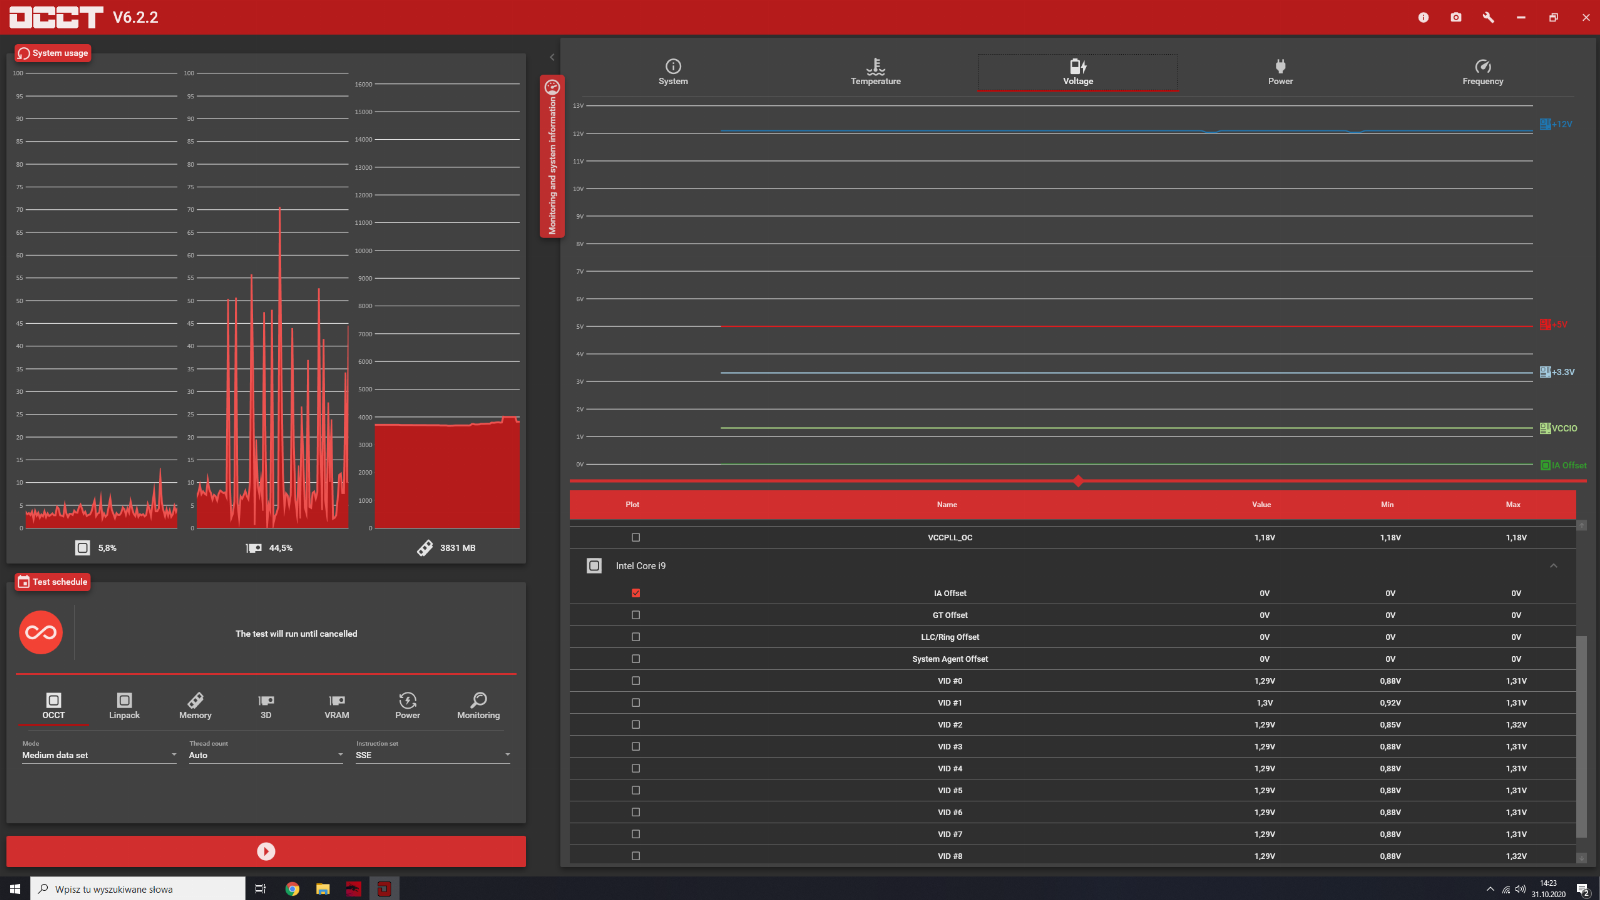Check the VID #1 plot checkbox

pyautogui.click(x=636, y=703)
